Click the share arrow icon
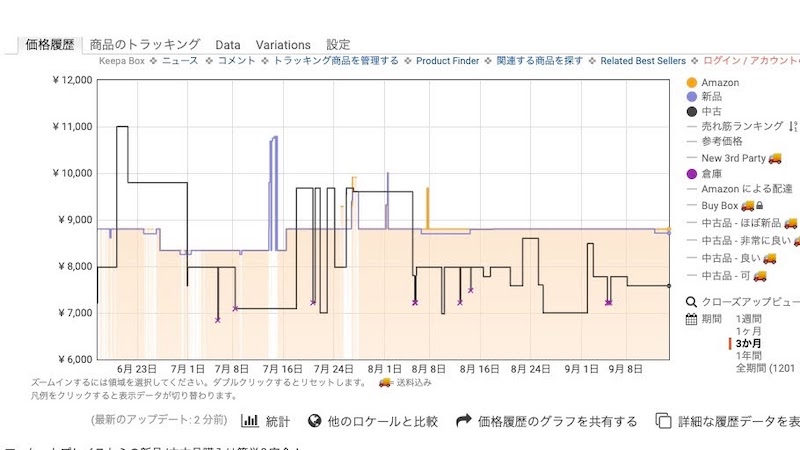Viewport: 800px width, 450px height. point(463,420)
